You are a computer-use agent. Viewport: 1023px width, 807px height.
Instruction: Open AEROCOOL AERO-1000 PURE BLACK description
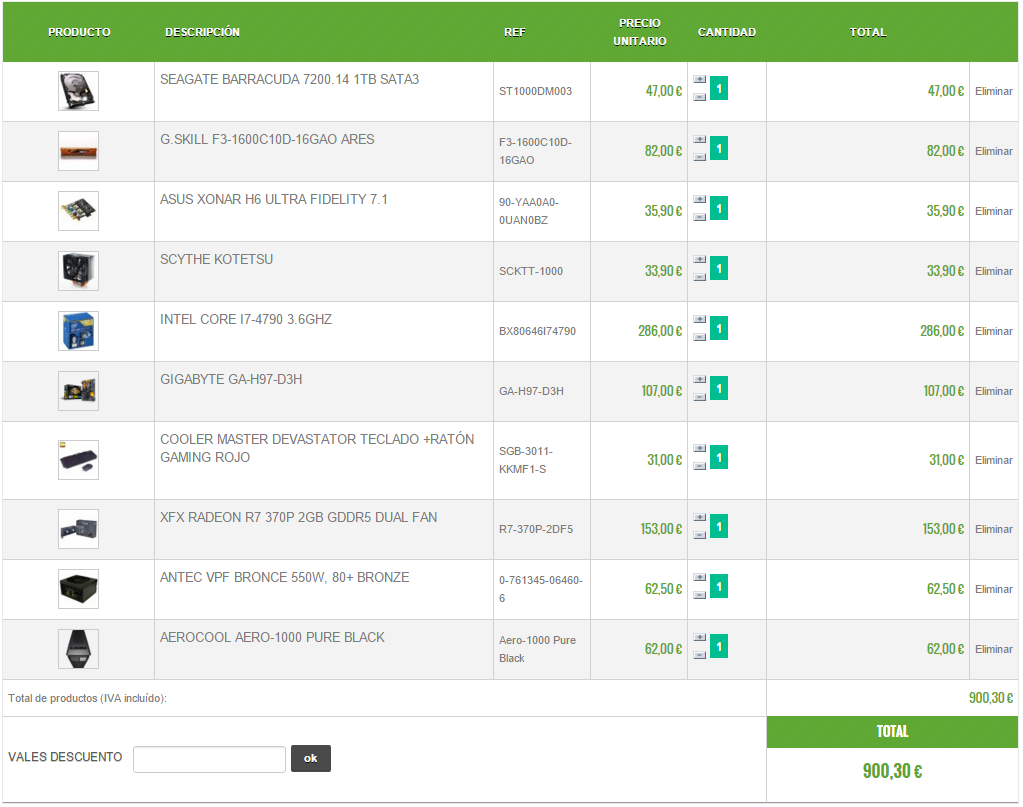272,638
